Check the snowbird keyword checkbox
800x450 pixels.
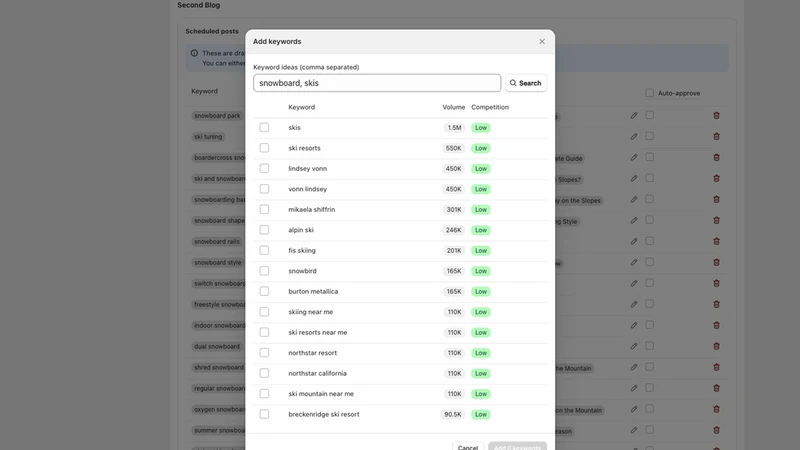(x=264, y=270)
